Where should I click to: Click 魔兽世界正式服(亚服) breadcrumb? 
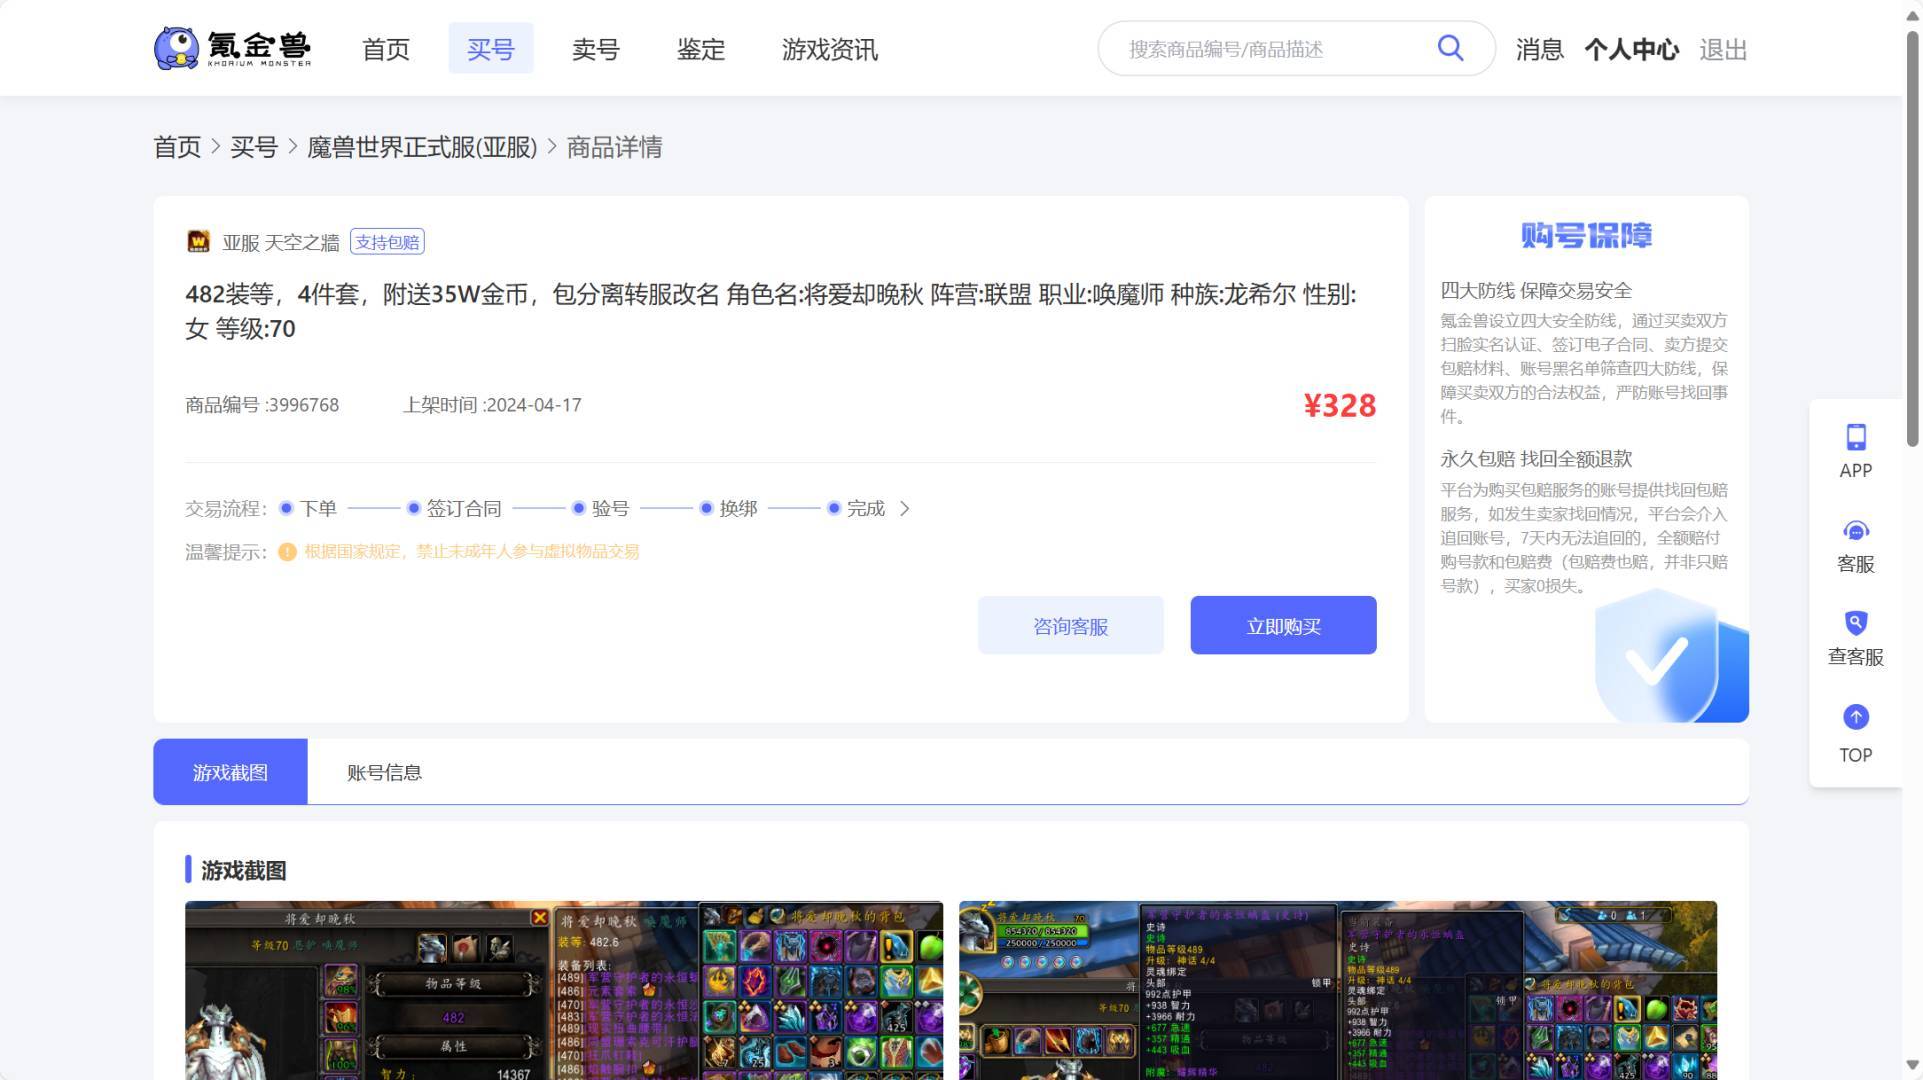point(422,147)
